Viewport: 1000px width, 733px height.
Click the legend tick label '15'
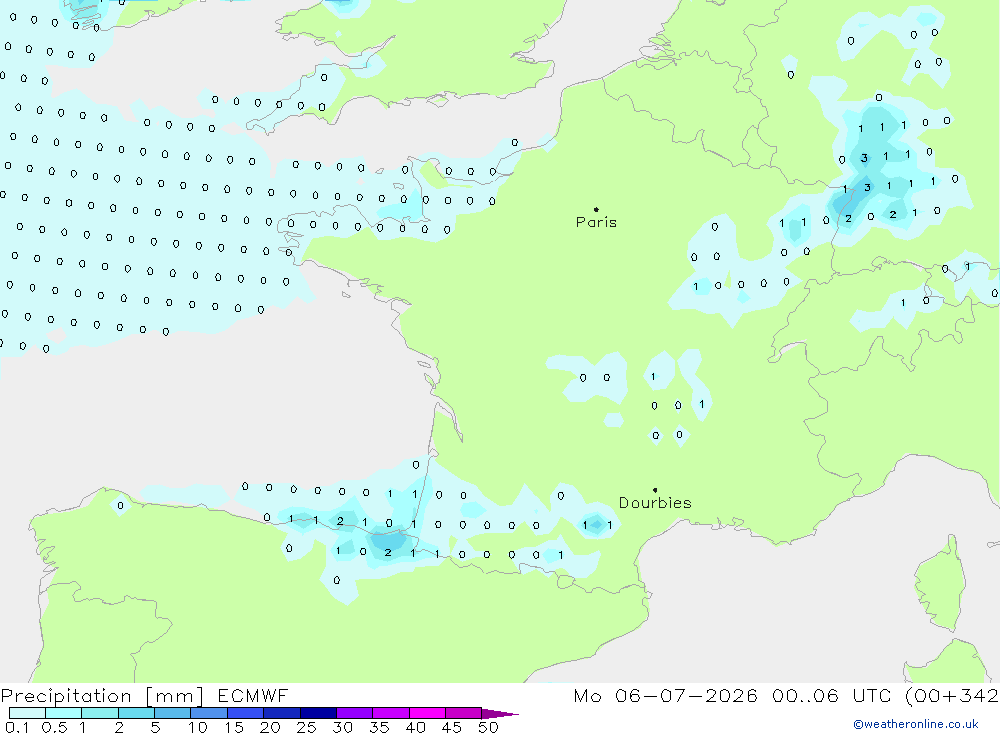coord(234,727)
